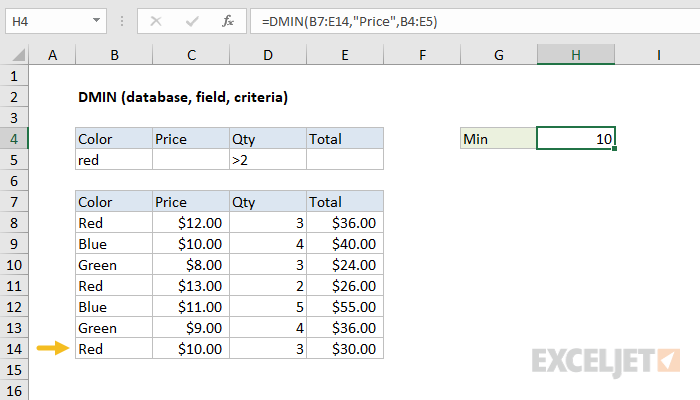Click the 'Min' label cell

(499, 139)
